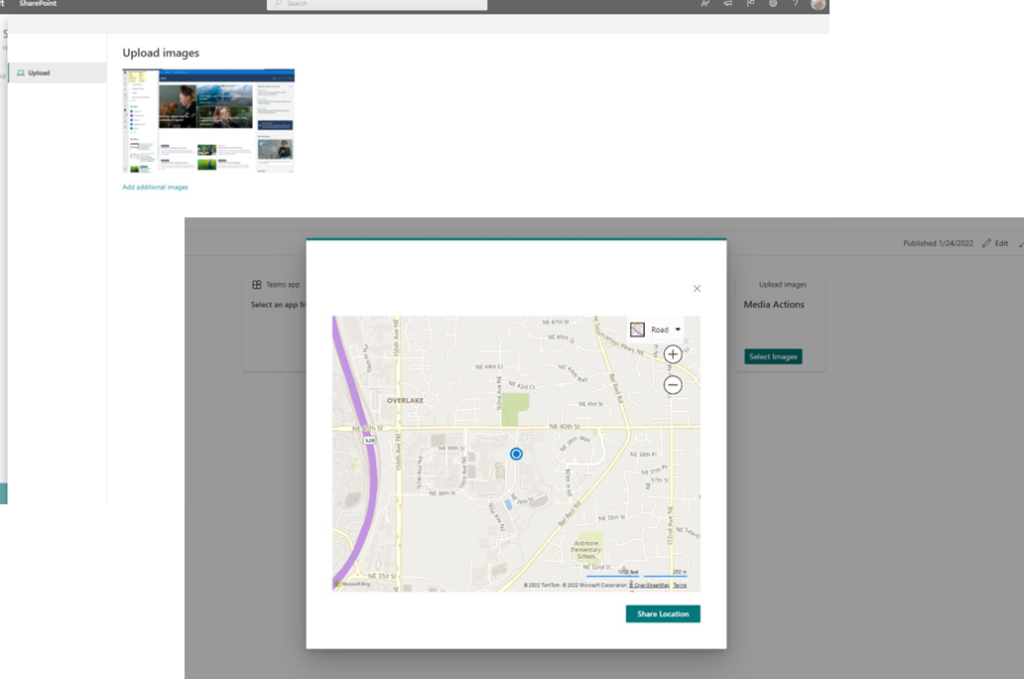
Task: Click the OpenStreetMap attribution link
Action: pos(650,586)
